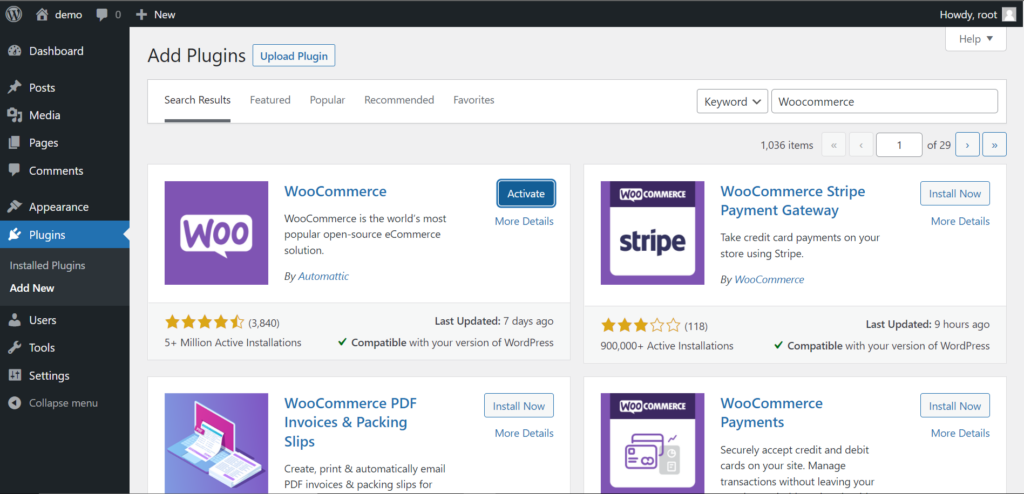Click the Upload Plugin button
This screenshot has height=494, width=1024.
tap(294, 56)
